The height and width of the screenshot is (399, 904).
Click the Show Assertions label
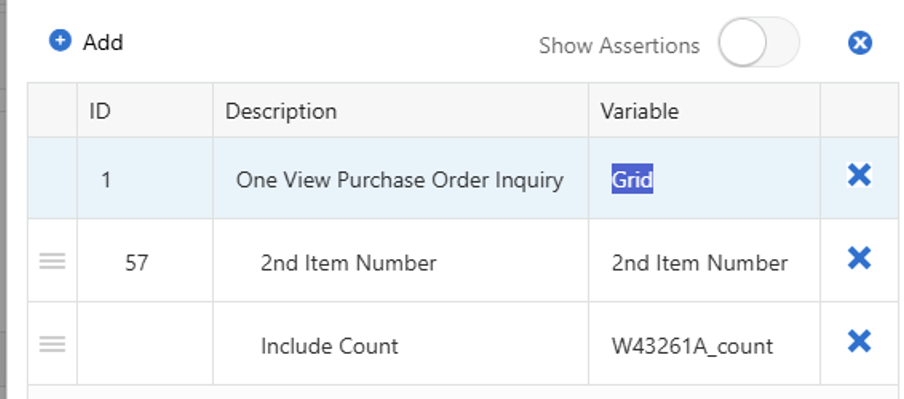pyautogui.click(x=619, y=46)
